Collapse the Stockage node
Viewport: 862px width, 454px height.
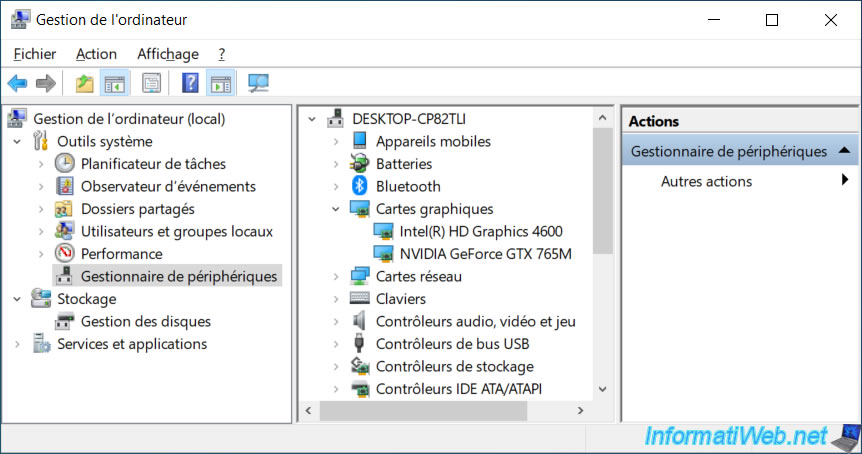click(x=18, y=299)
